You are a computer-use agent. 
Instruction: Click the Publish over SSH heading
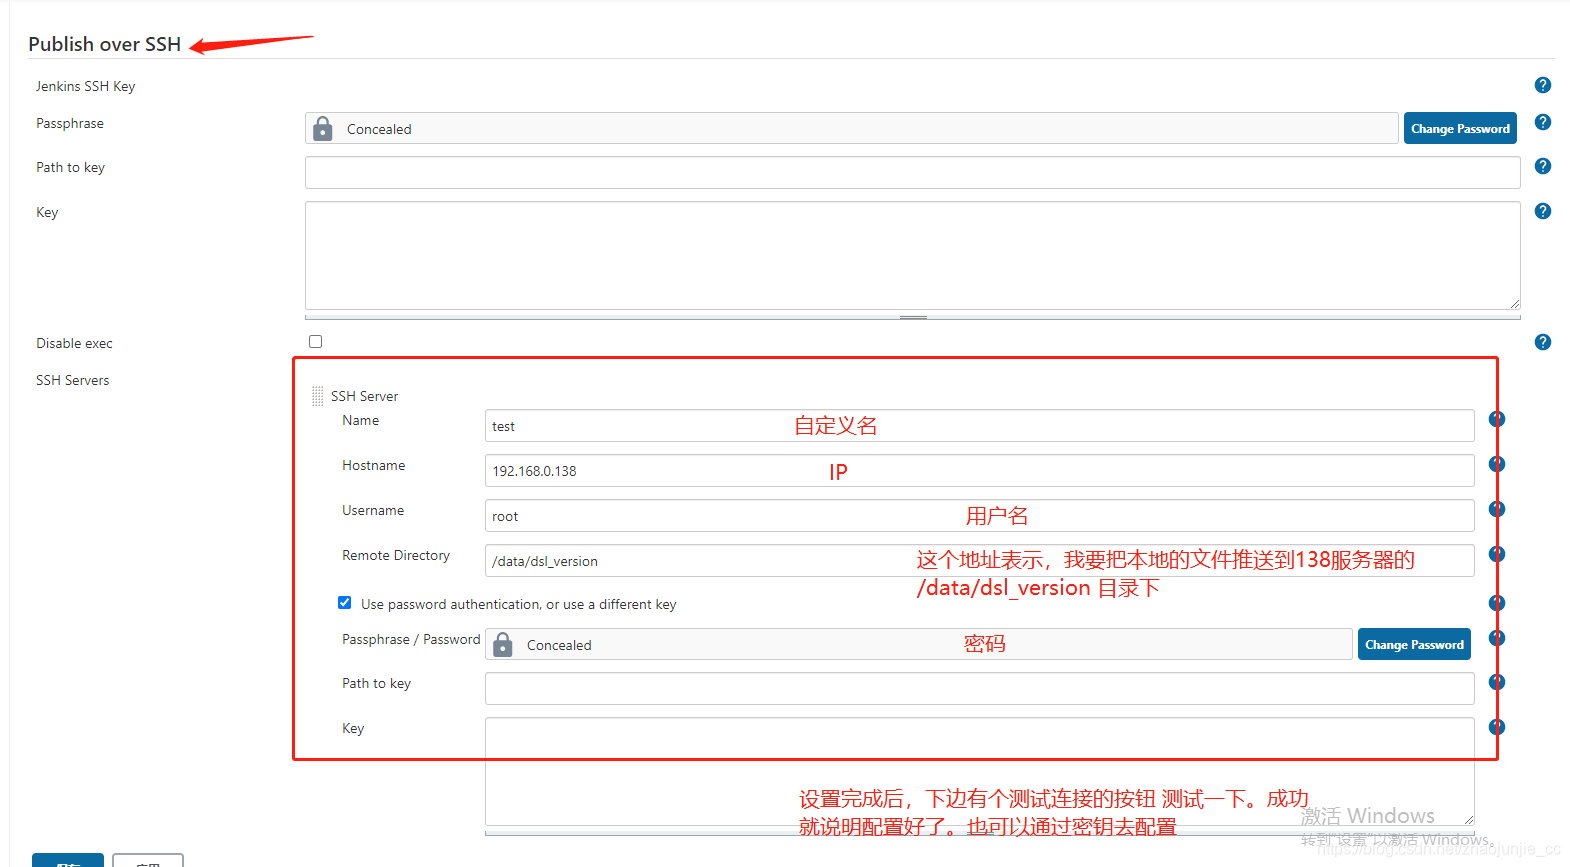click(x=105, y=44)
